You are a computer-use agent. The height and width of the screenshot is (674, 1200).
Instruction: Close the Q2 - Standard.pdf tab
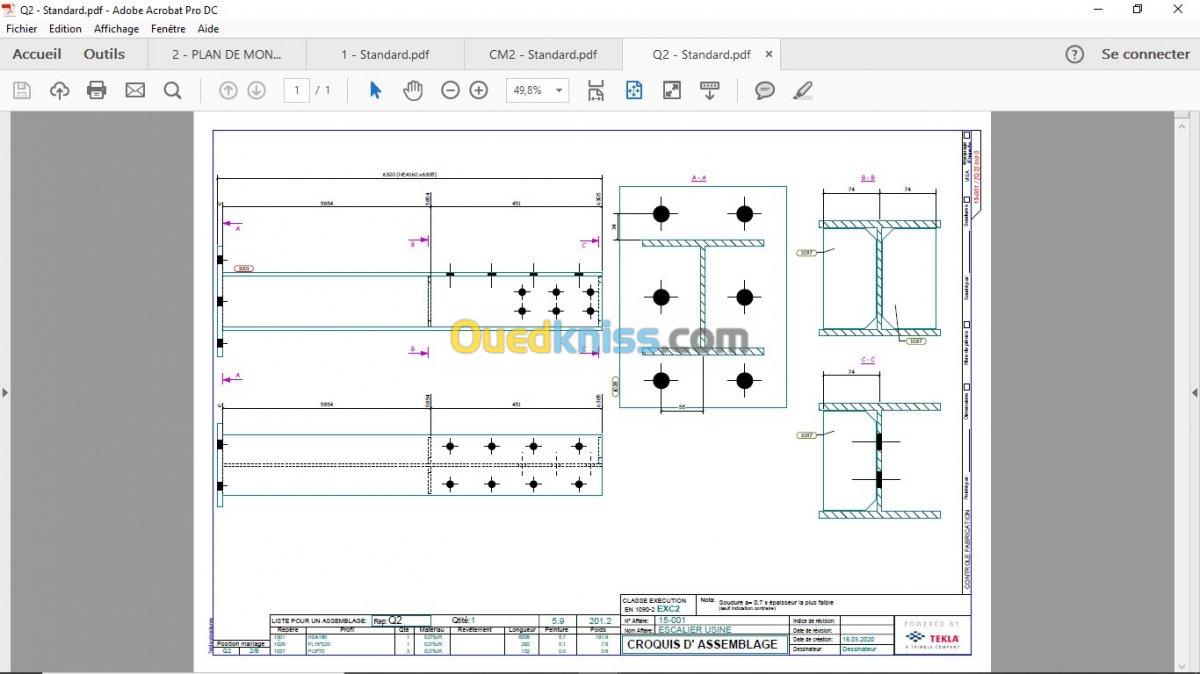[769, 55]
